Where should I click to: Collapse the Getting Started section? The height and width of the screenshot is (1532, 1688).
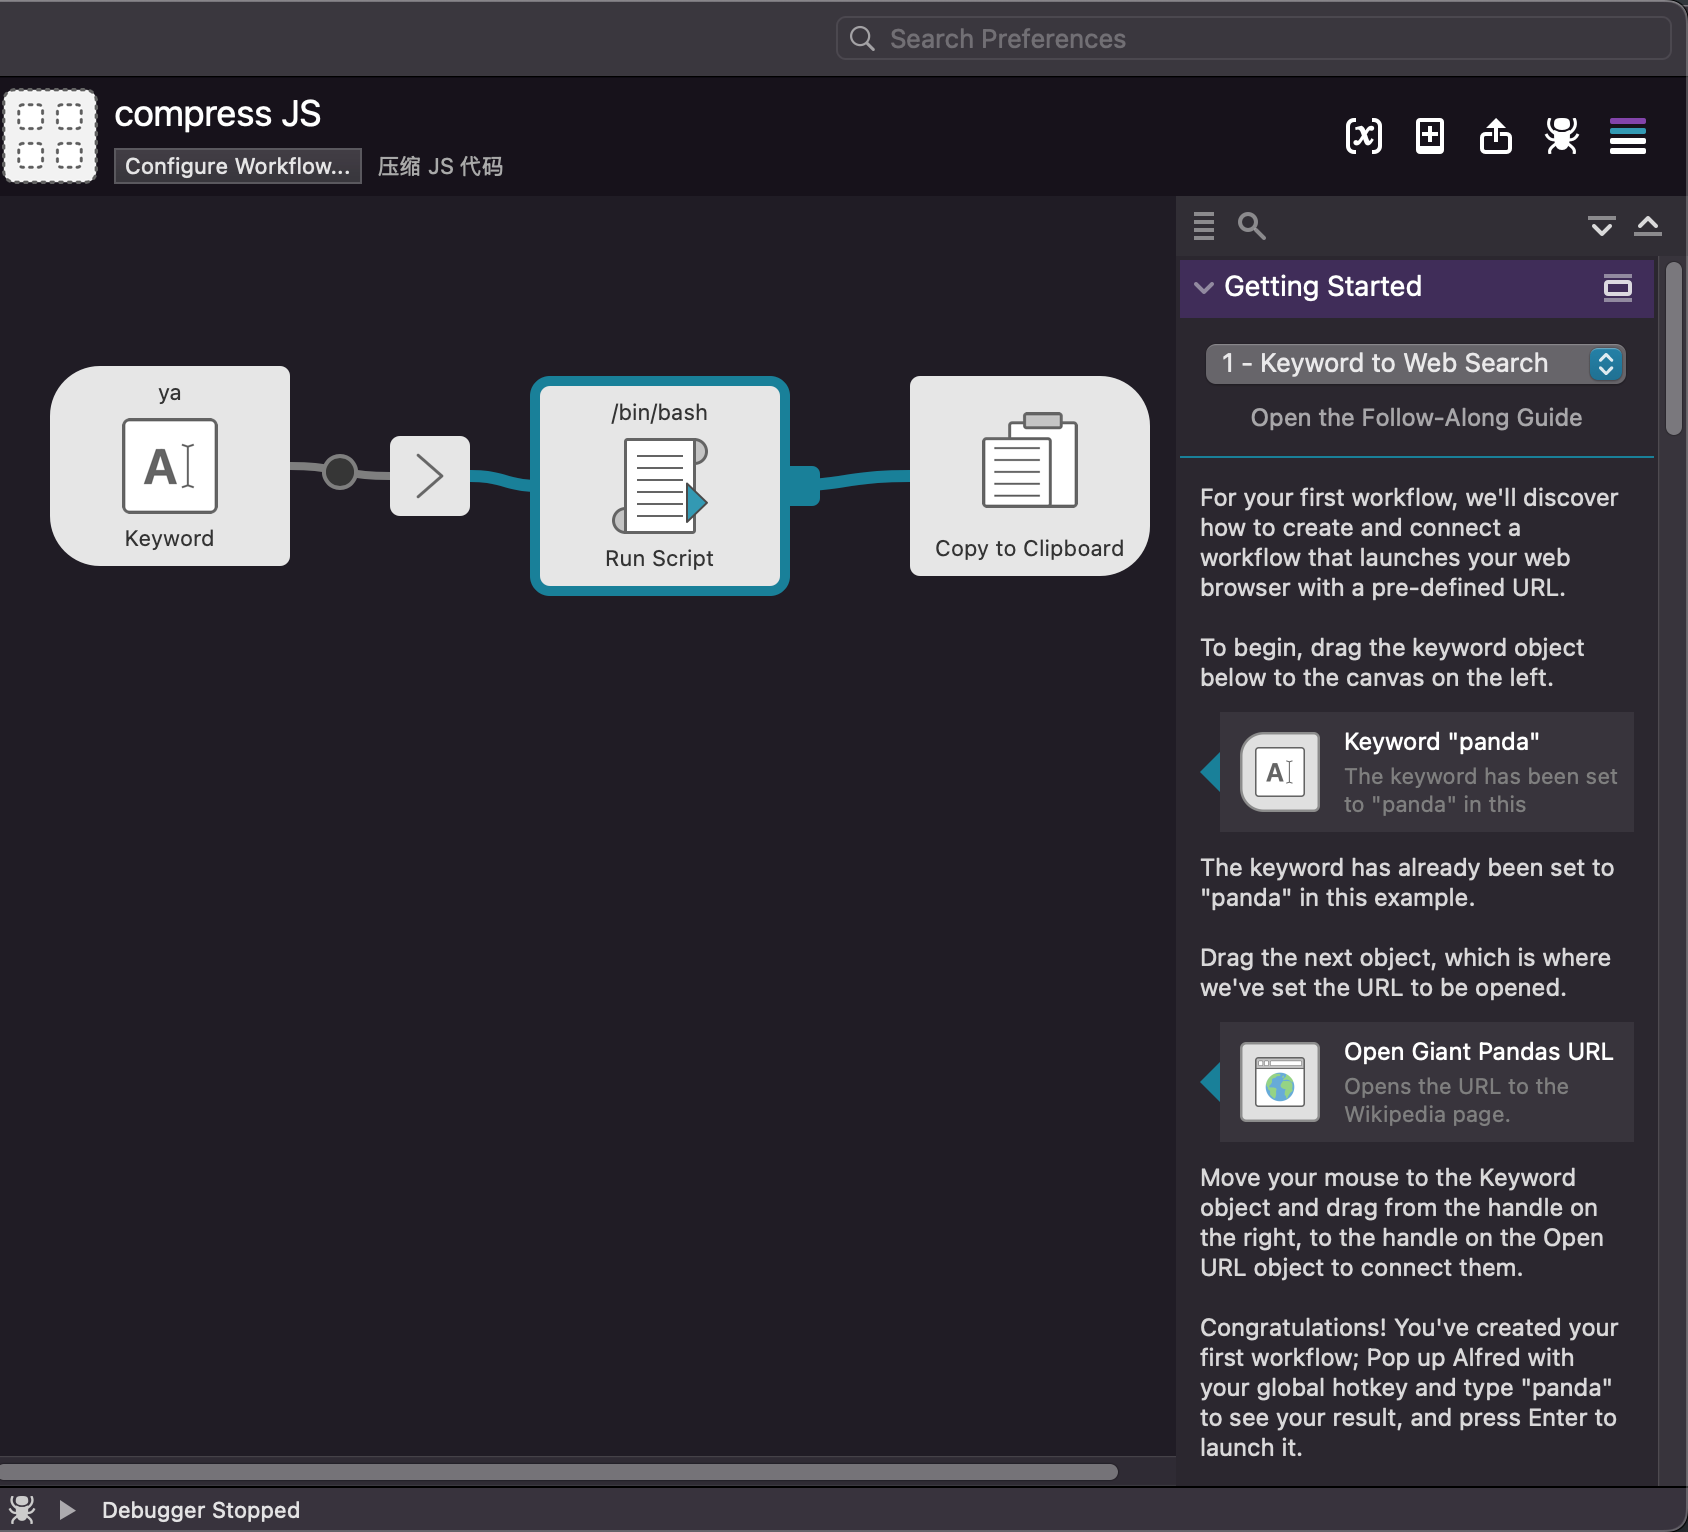1204,288
